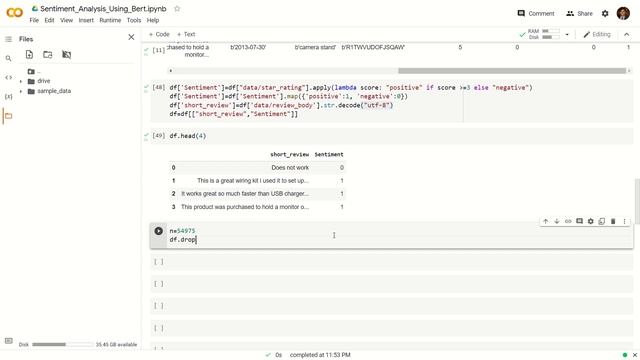Open the search sidebar icon

(8, 58)
